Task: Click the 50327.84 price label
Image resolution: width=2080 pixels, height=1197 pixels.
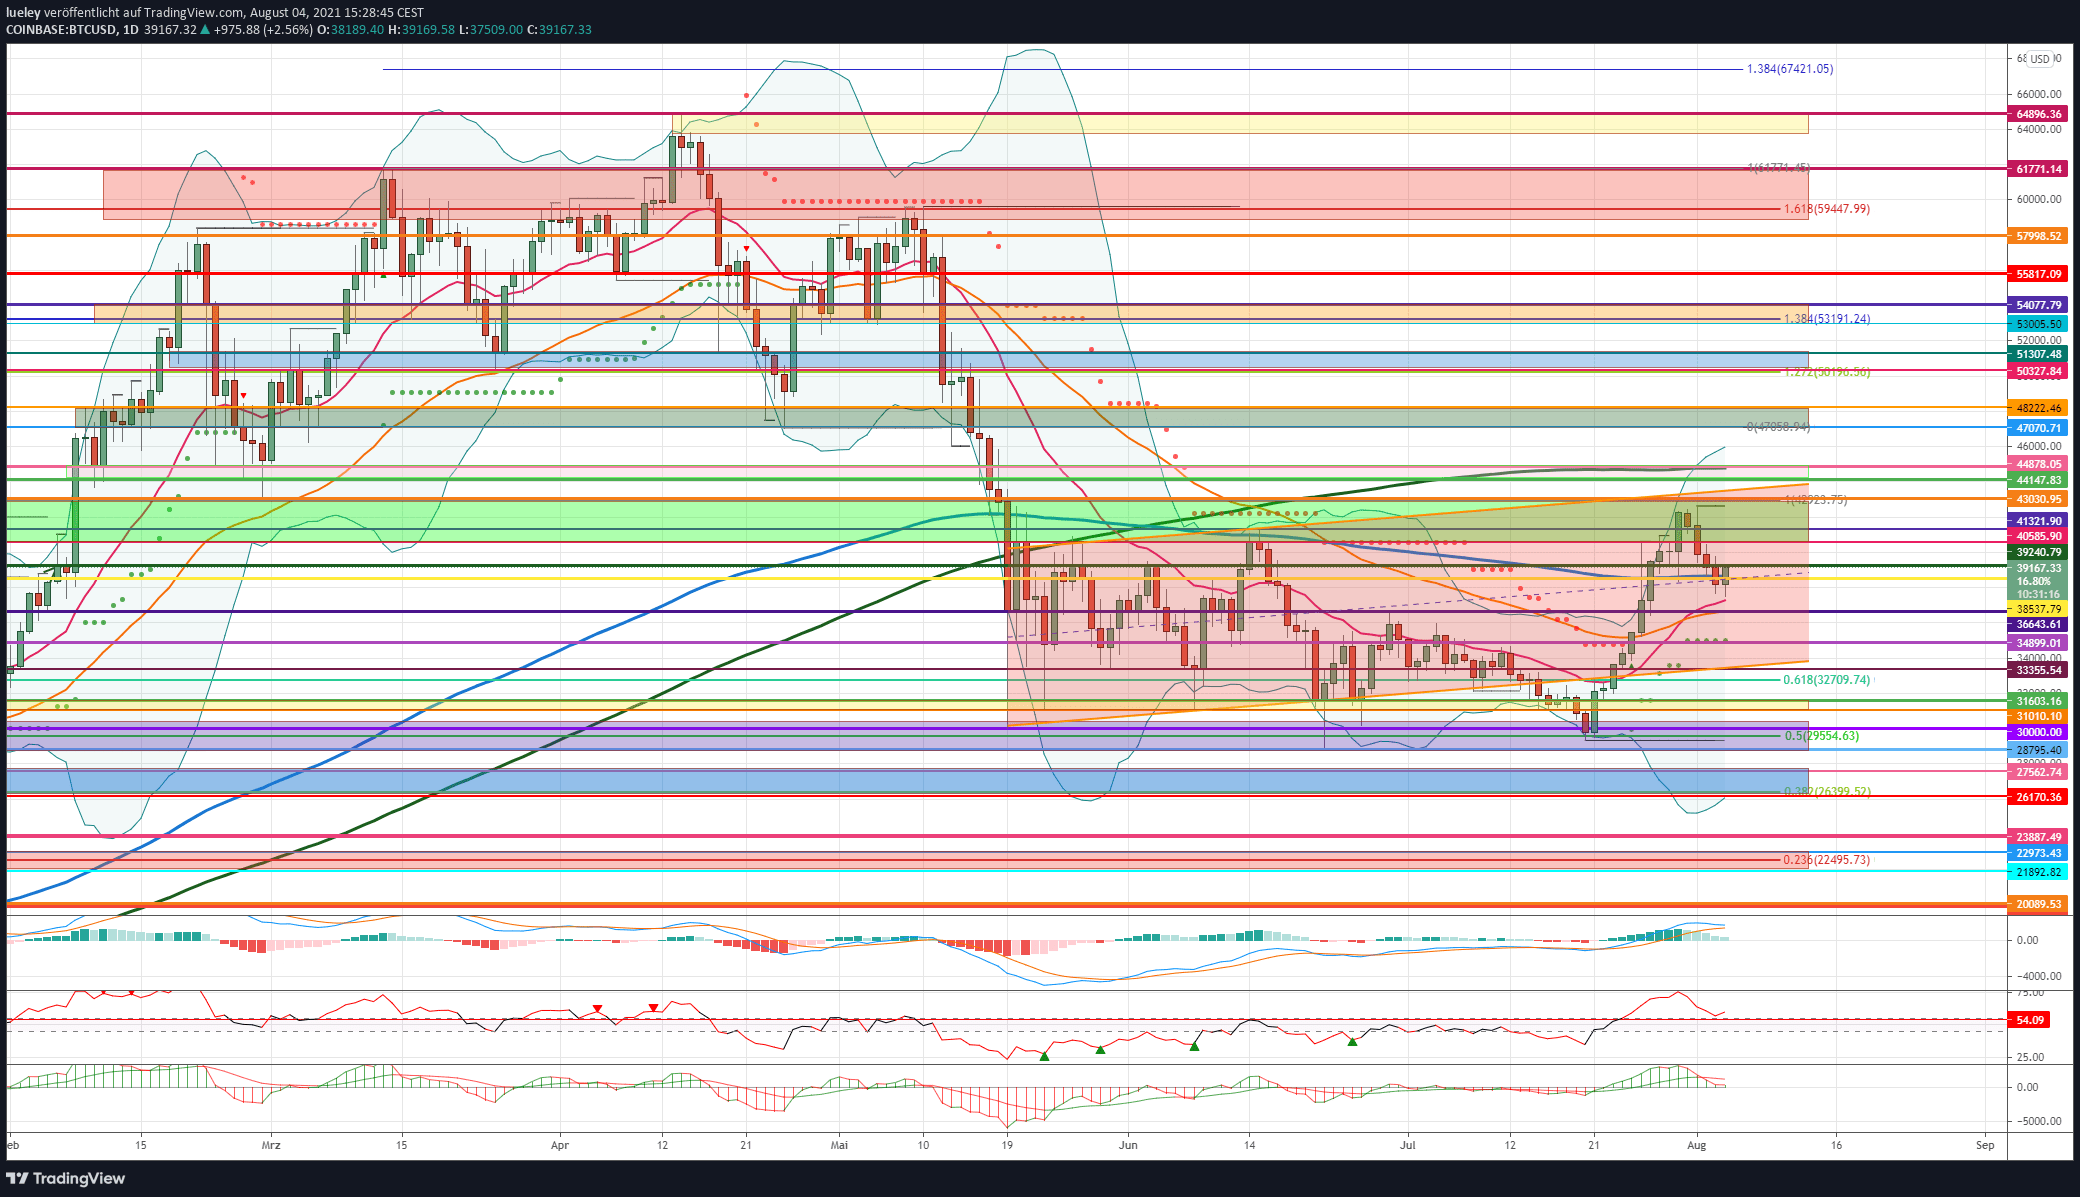Action: click(2038, 371)
